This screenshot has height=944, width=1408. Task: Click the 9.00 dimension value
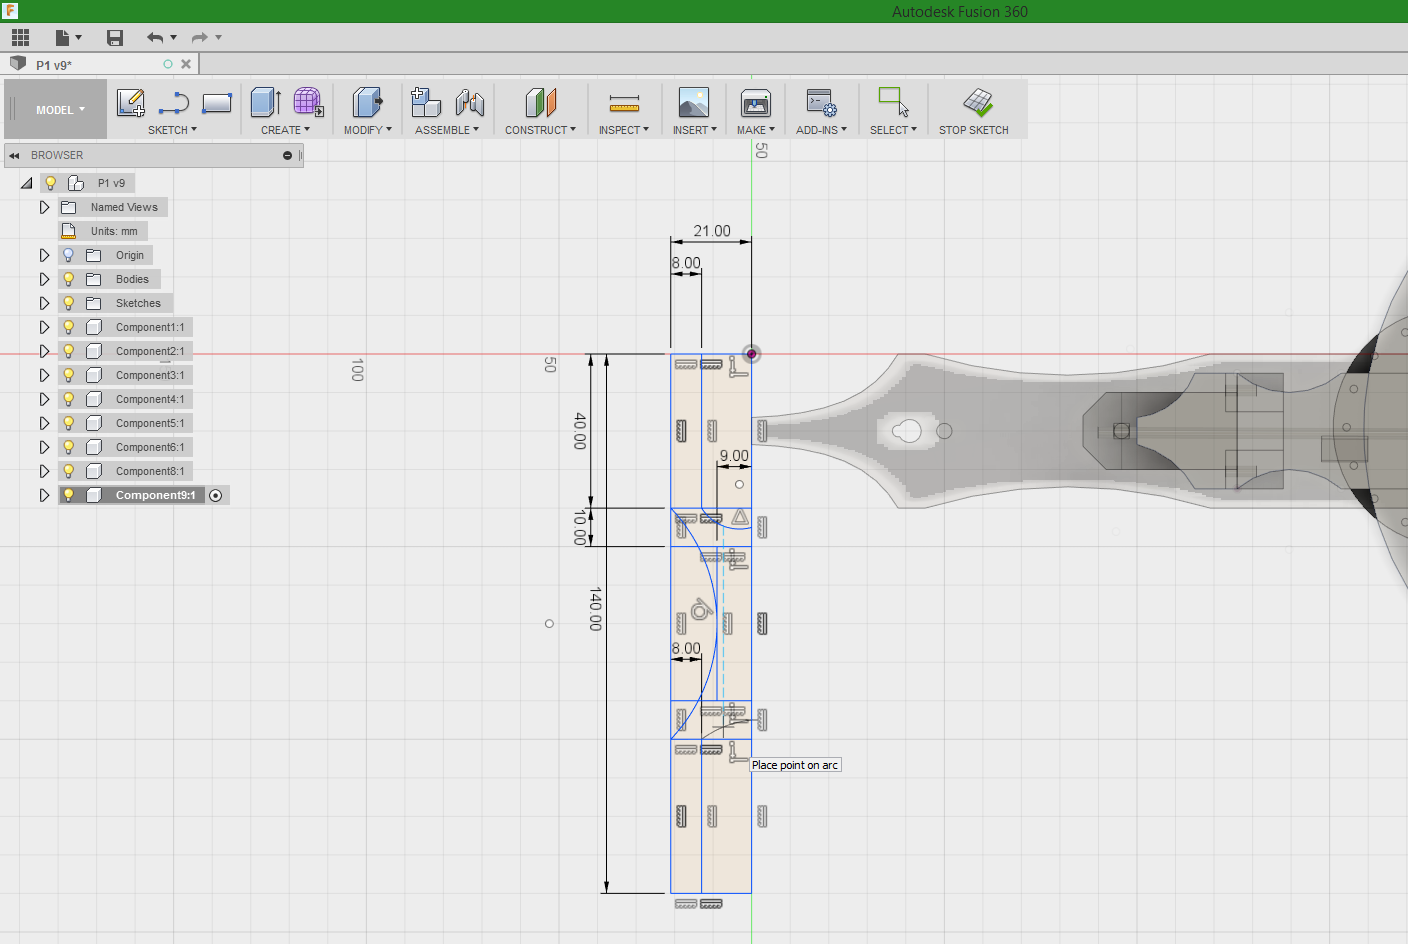(734, 456)
